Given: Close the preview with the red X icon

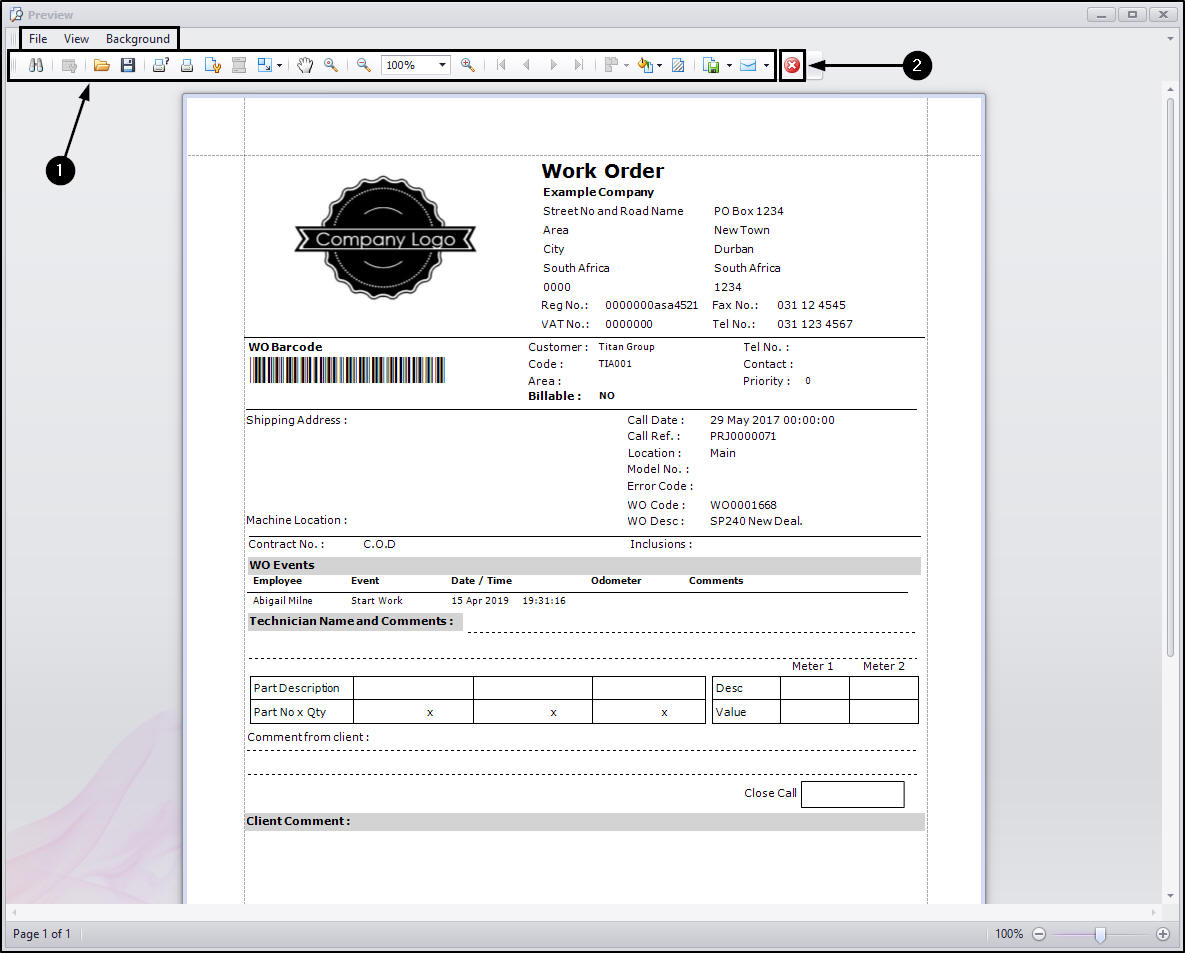Looking at the screenshot, I should pyautogui.click(x=792, y=65).
